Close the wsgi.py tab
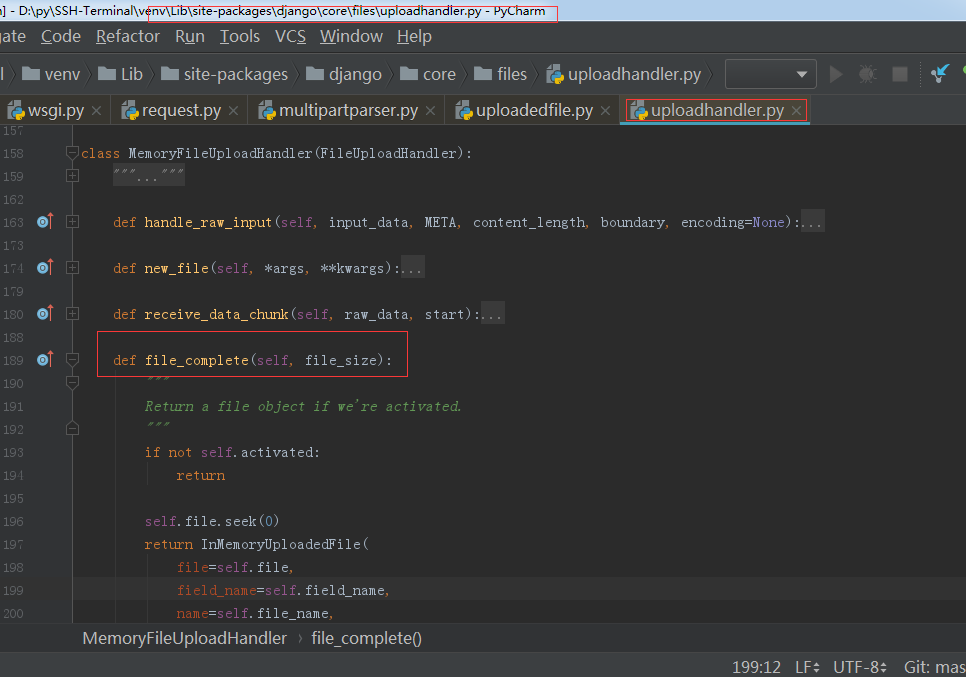Viewport: 966px width, 677px height. (96, 111)
